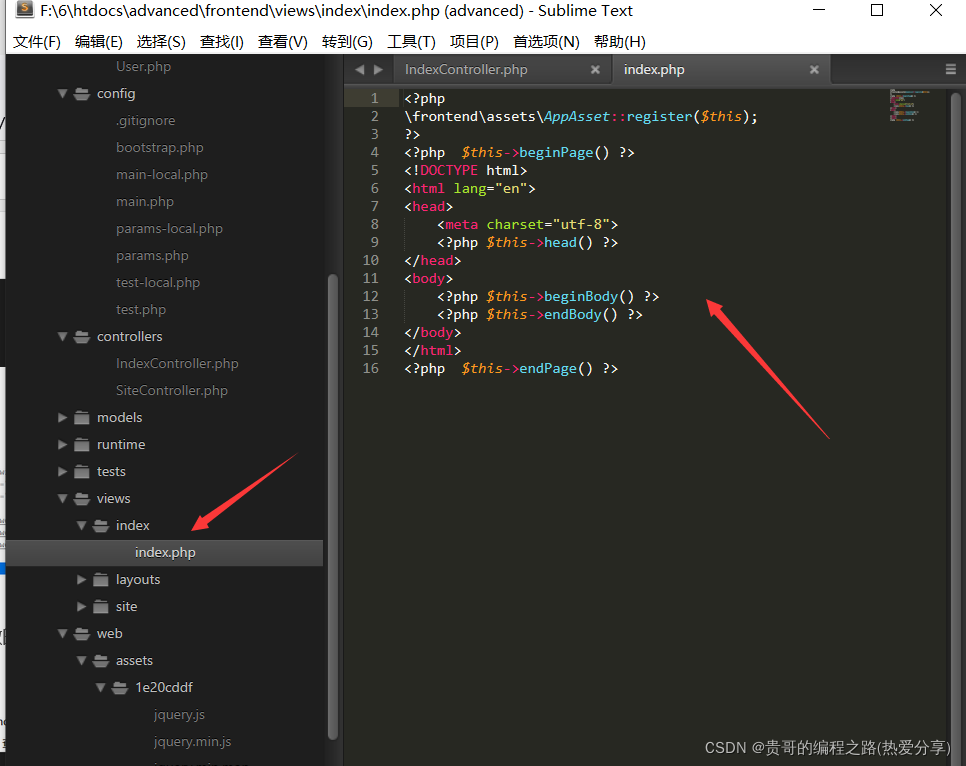Open the tab list hamburger menu
The image size is (966, 766).
coord(951,70)
